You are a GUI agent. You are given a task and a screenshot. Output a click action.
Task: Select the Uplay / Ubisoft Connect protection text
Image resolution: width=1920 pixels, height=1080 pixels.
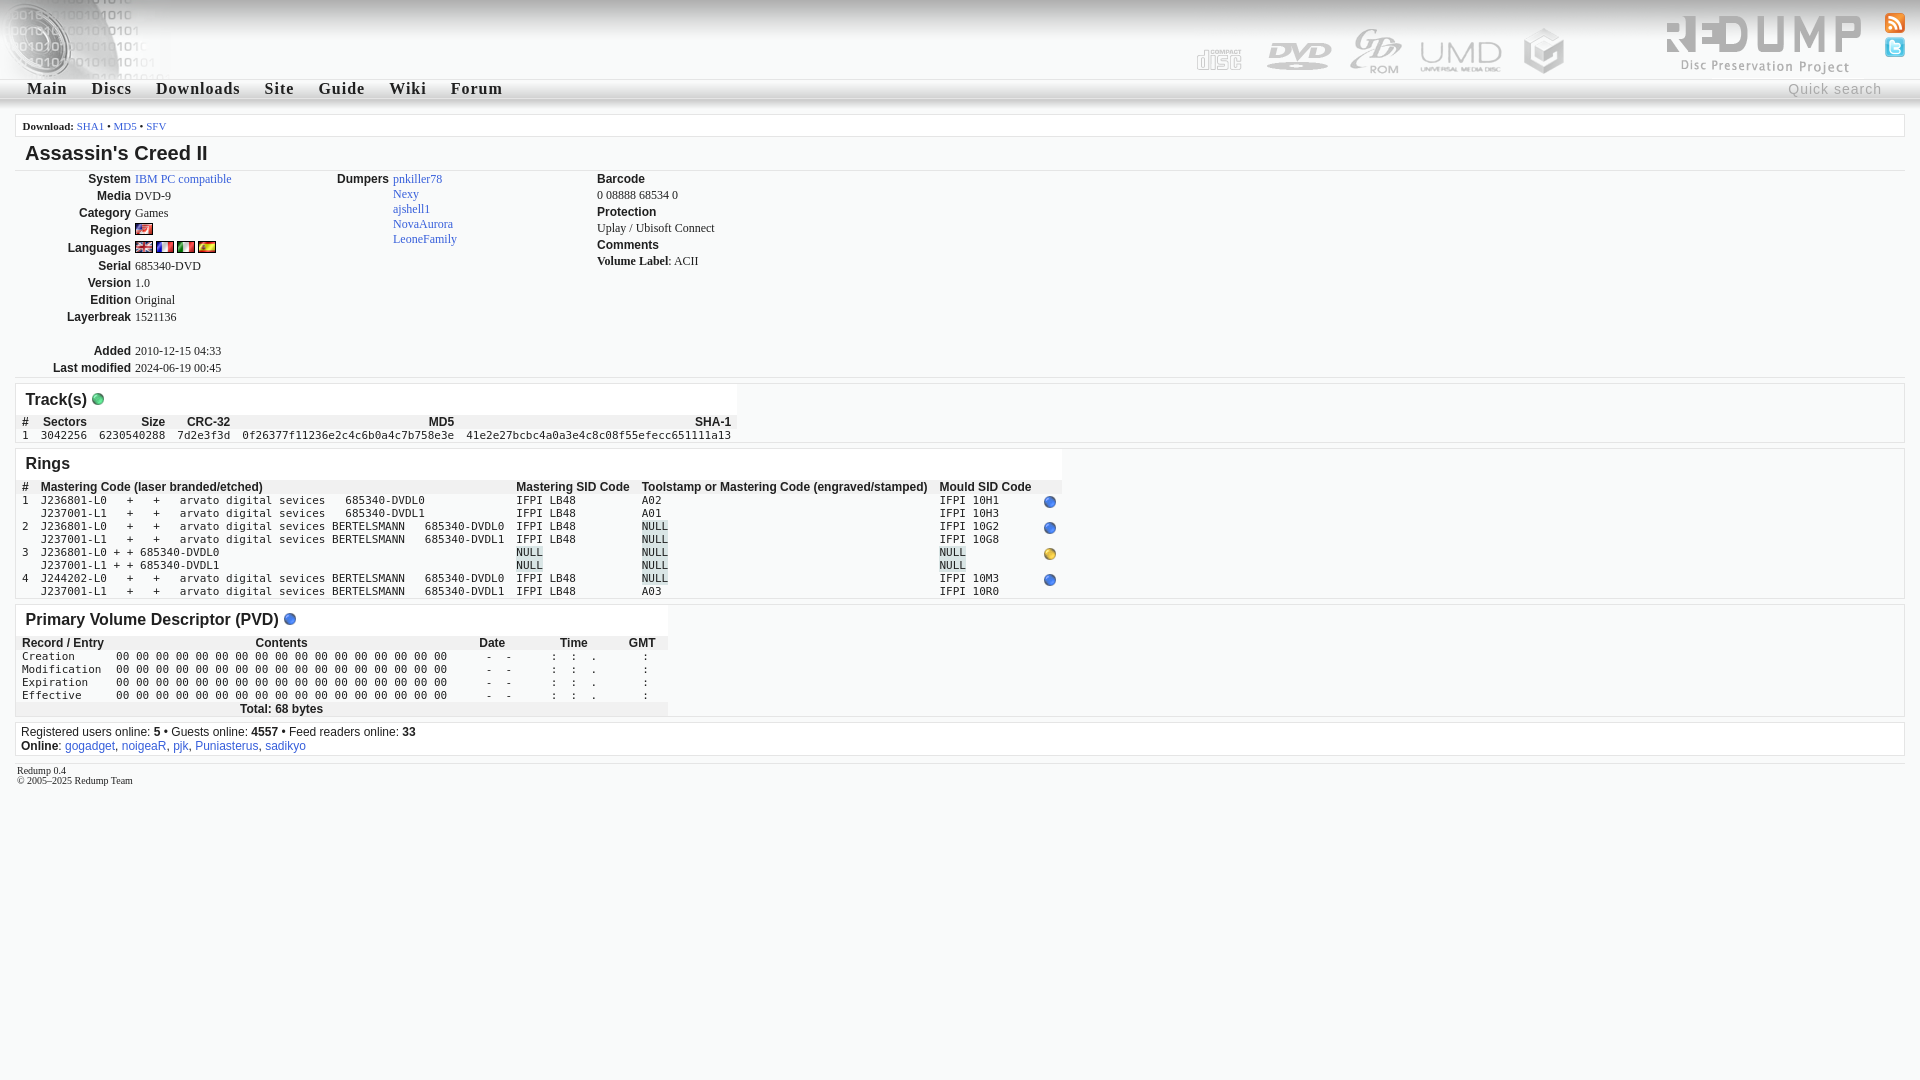[656, 228]
